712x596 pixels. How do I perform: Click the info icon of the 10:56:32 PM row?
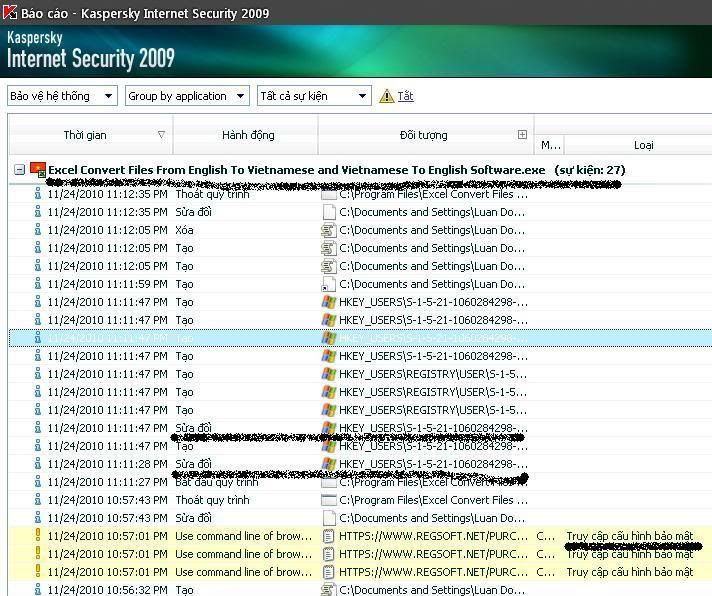click(x=38, y=589)
